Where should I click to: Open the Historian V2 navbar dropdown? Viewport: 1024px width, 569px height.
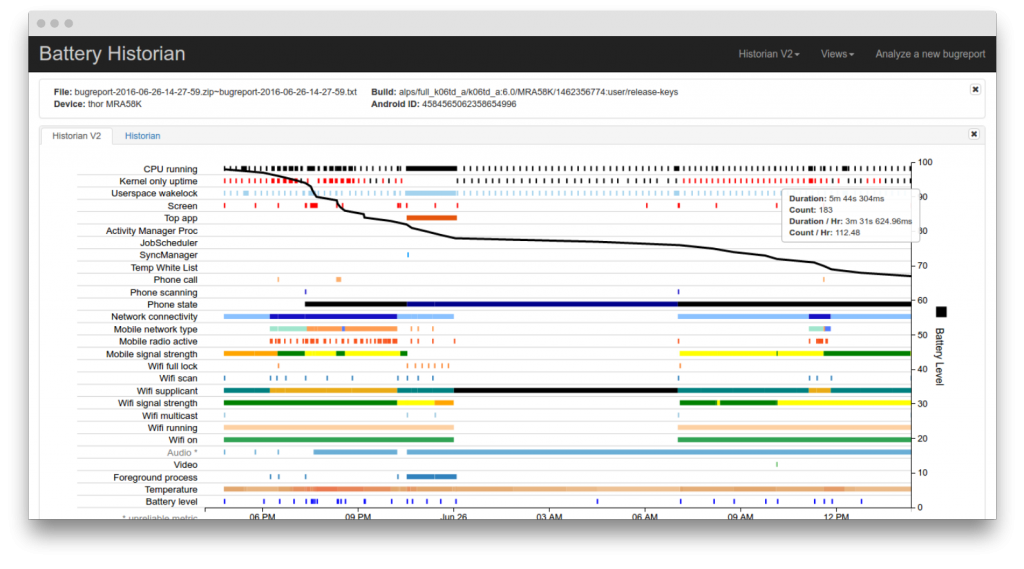[768, 54]
